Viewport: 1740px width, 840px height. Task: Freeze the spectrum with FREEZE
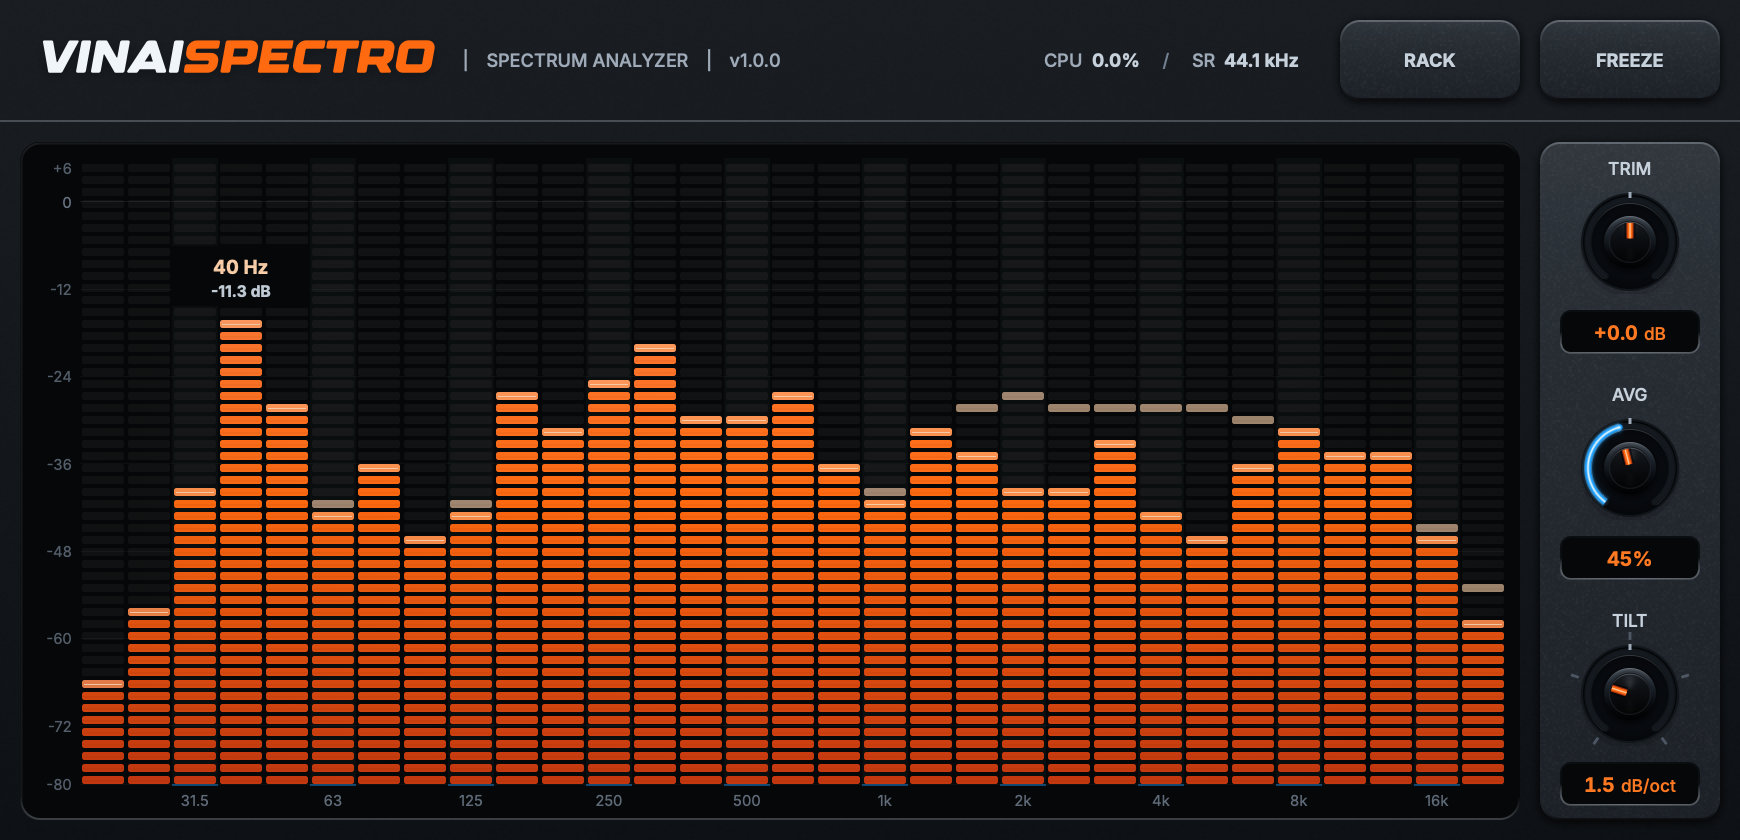click(x=1629, y=60)
